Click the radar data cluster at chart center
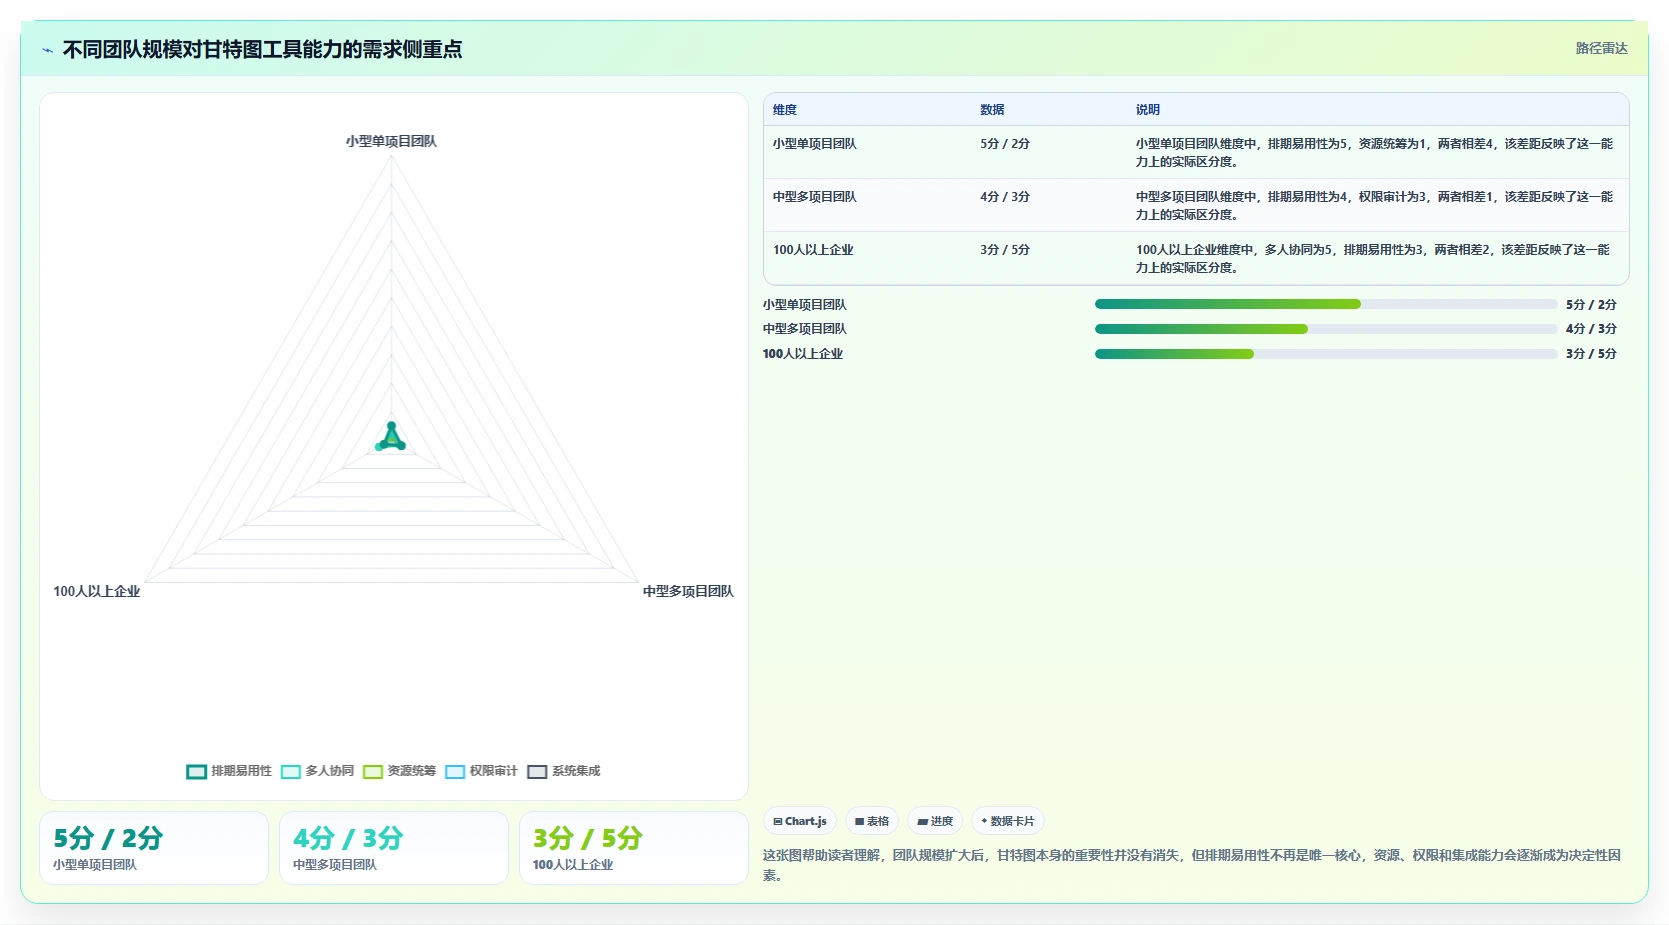 391,438
